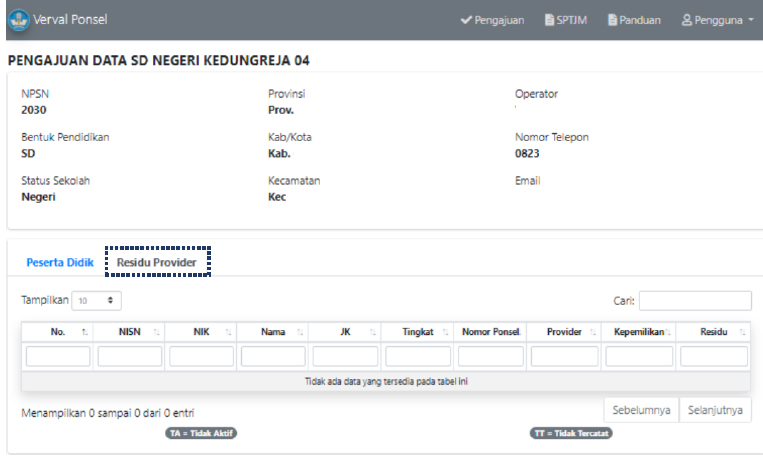Click the Verval Ponsel brand title
Viewport: 763px width, 456px height.
click(x=70, y=19)
